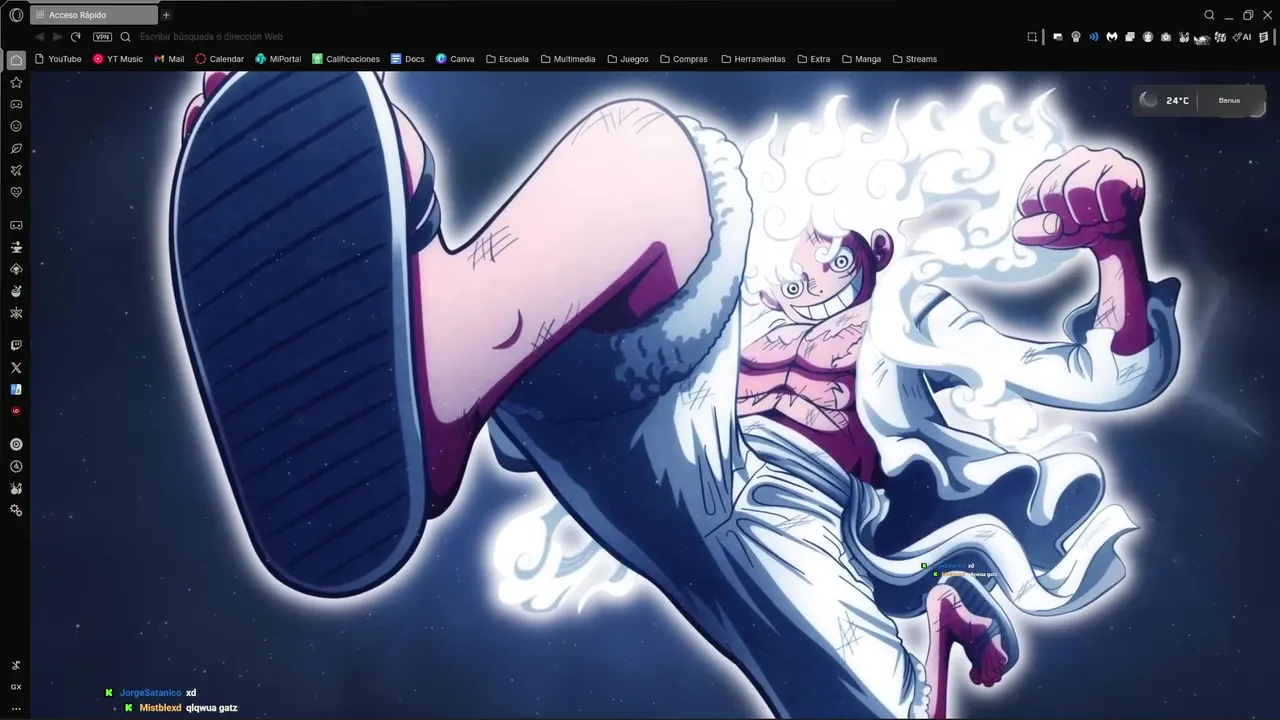This screenshot has height=720, width=1280.
Task: Open the Twitch sidebar panel
Action: (x=16, y=345)
